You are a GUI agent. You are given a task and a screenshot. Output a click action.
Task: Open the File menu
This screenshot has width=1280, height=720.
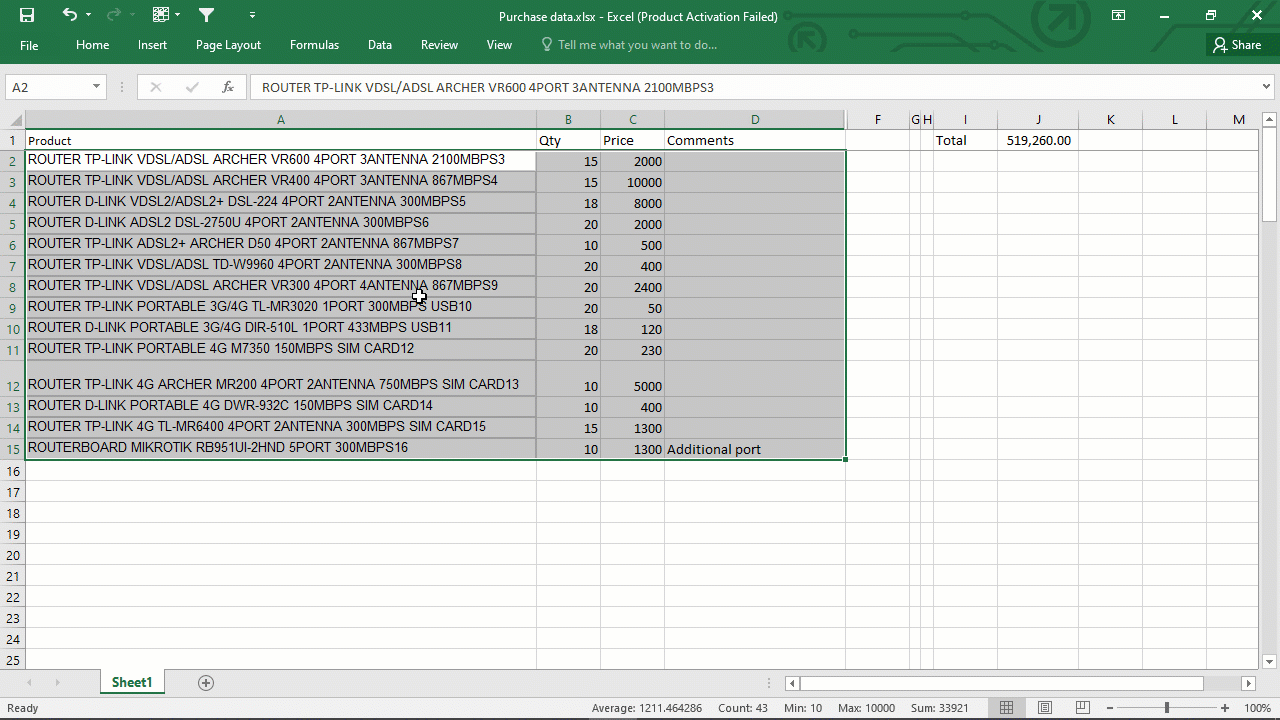(29, 45)
